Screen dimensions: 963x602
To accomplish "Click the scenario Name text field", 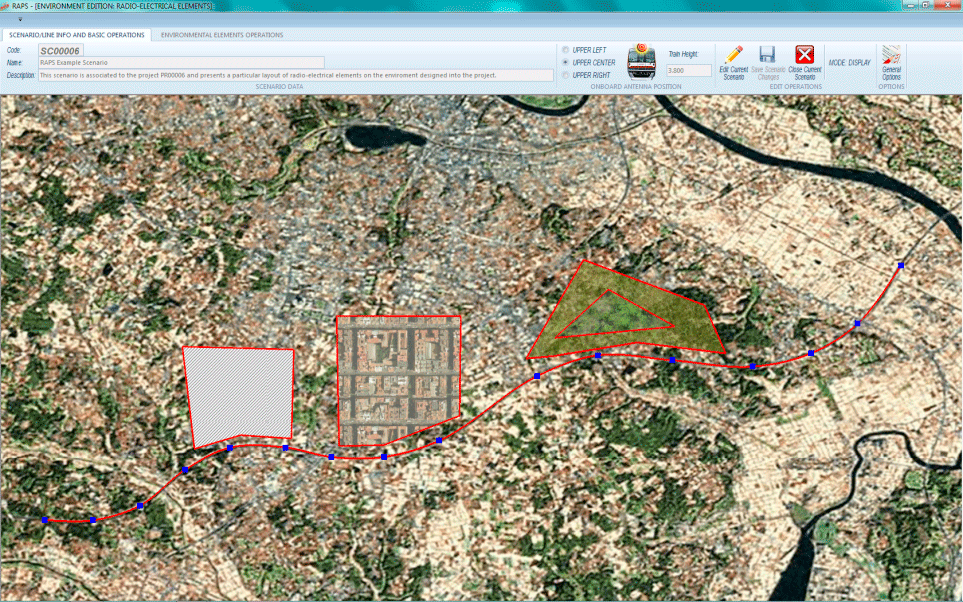I will pos(180,62).
